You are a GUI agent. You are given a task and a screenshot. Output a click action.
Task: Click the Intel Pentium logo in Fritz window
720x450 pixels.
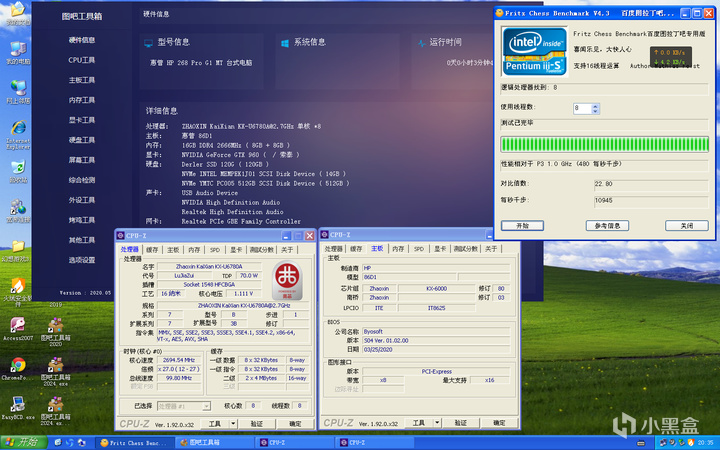point(534,51)
